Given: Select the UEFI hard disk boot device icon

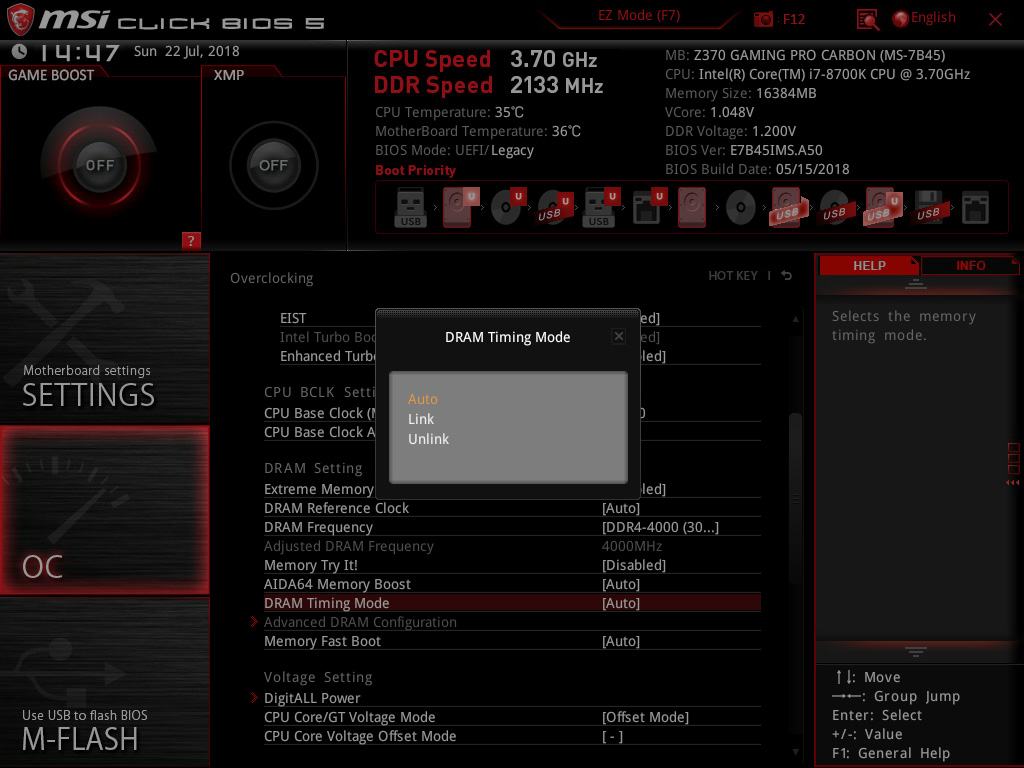Looking at the screenshot, I should coord(460,208).
